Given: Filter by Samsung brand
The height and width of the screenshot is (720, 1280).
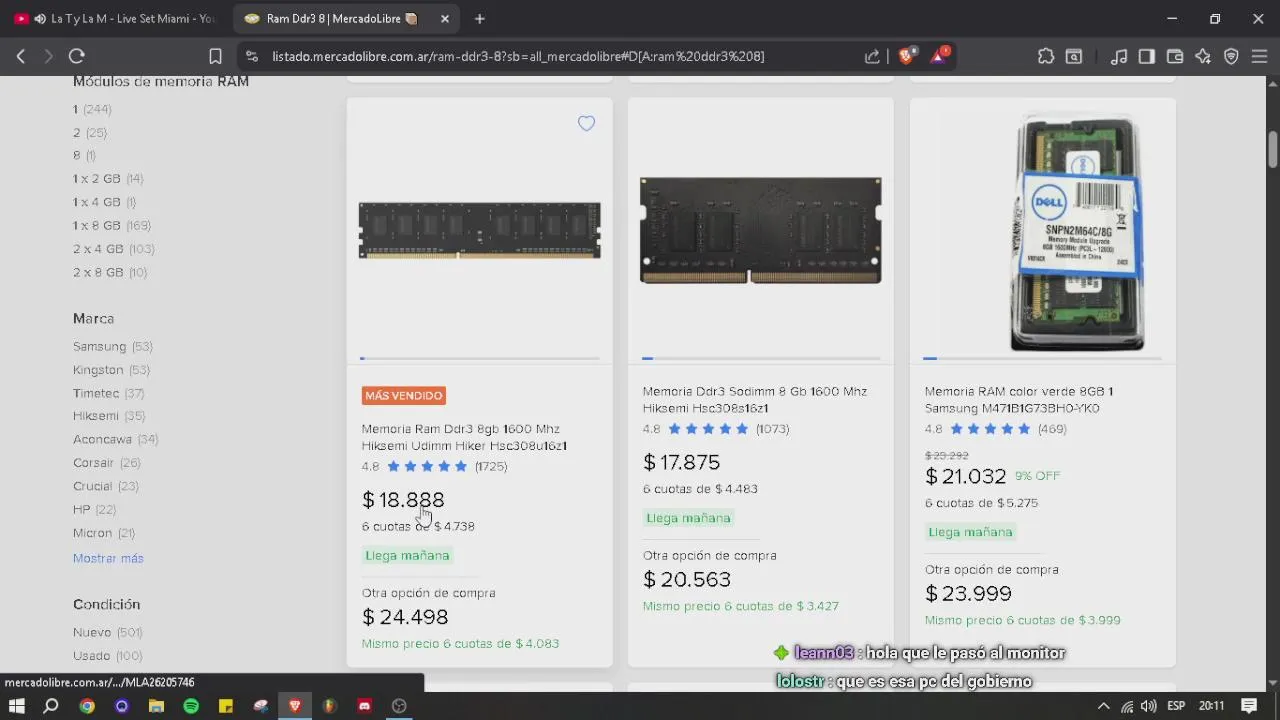Looking at the screenshot, I should [112, 346].
